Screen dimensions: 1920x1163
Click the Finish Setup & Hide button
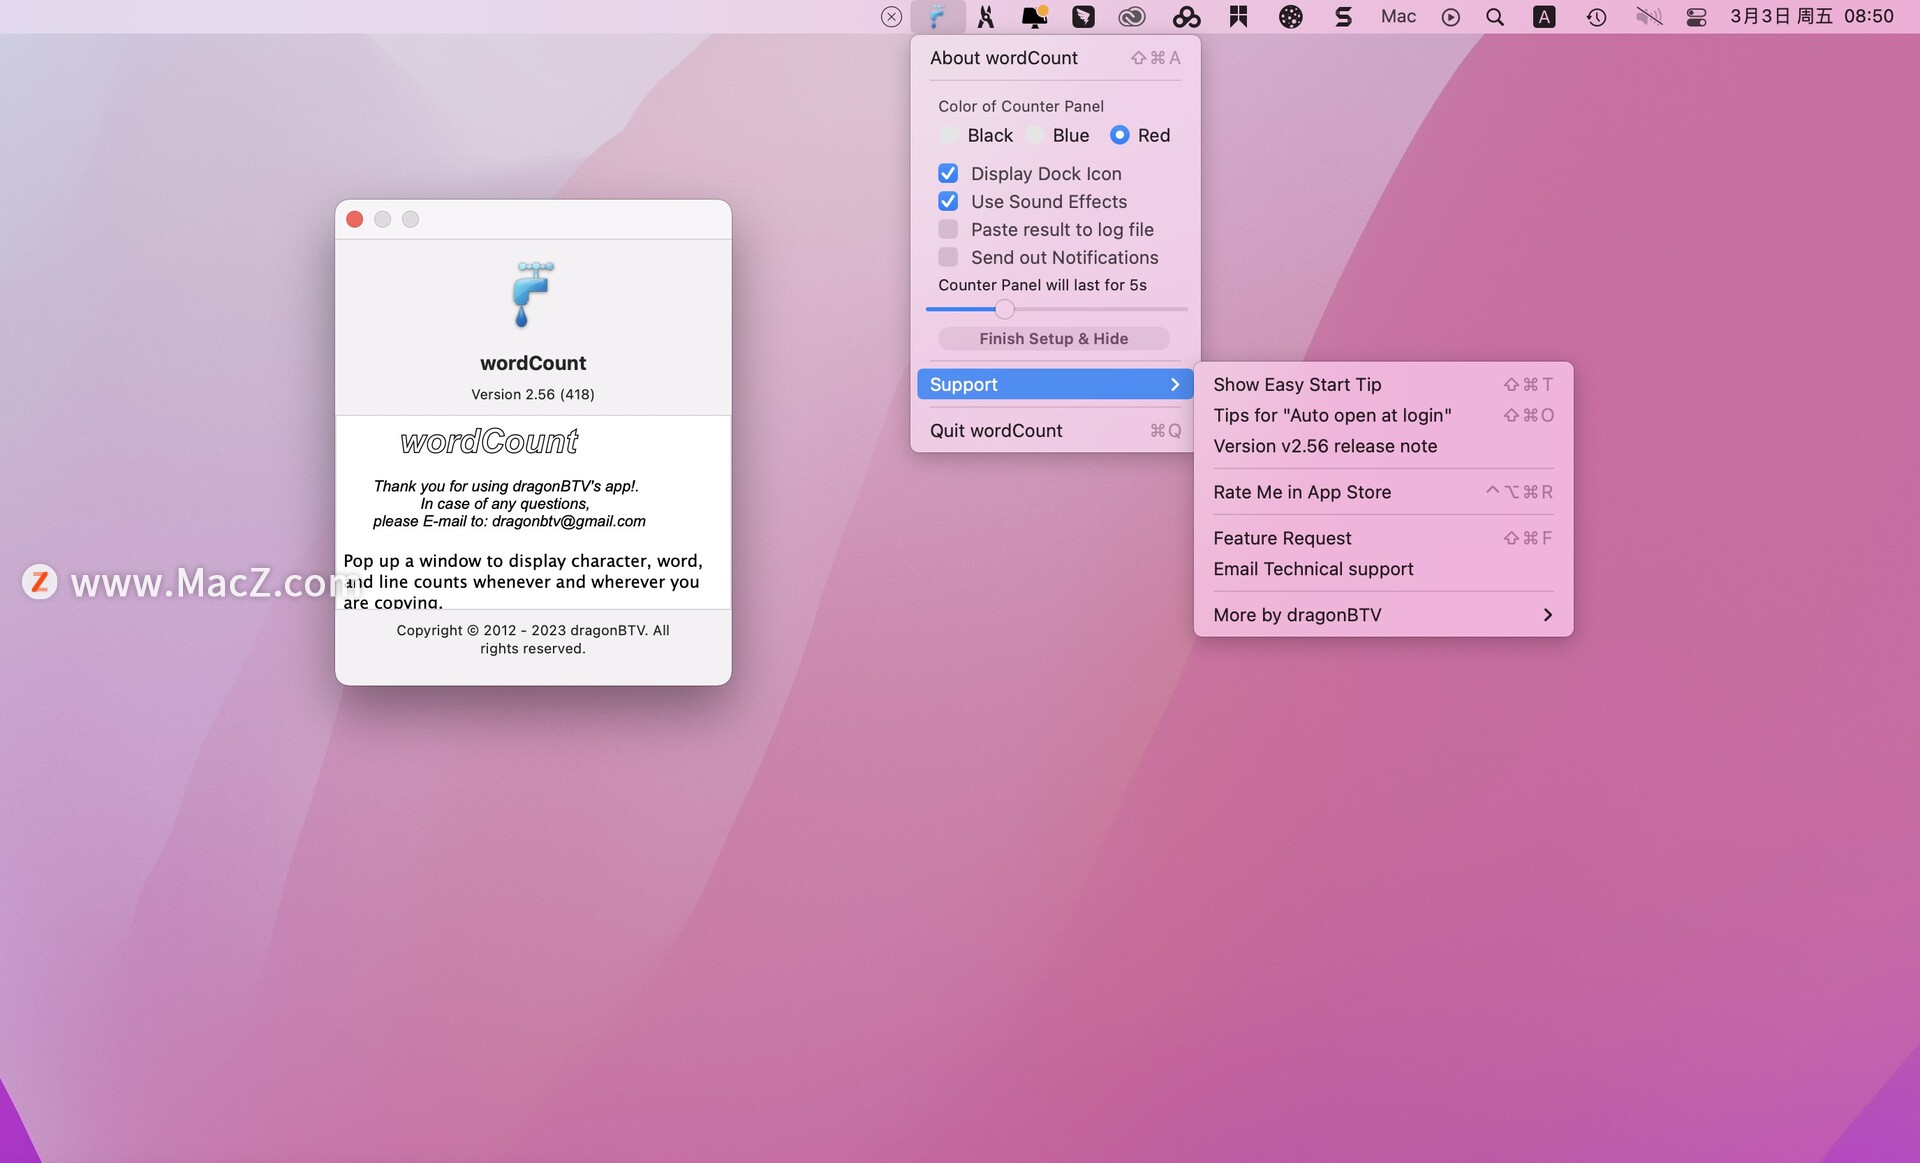tap(1054, 339)
